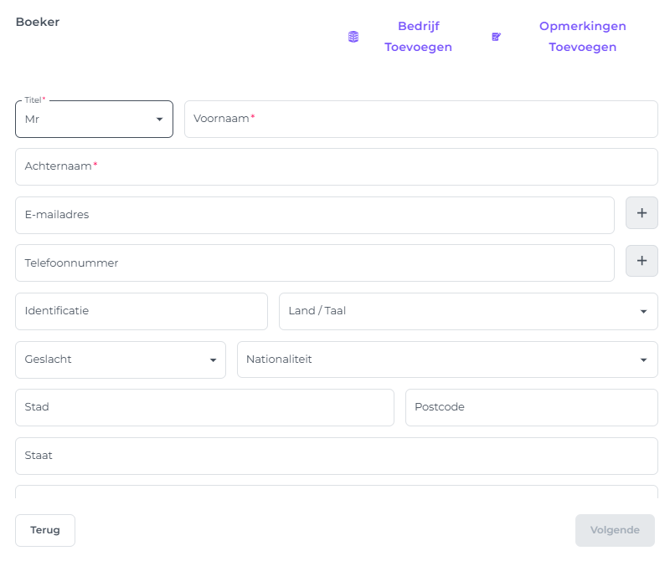Focus the Voornaam input field
670x566 pixels.
coord(420,119)
